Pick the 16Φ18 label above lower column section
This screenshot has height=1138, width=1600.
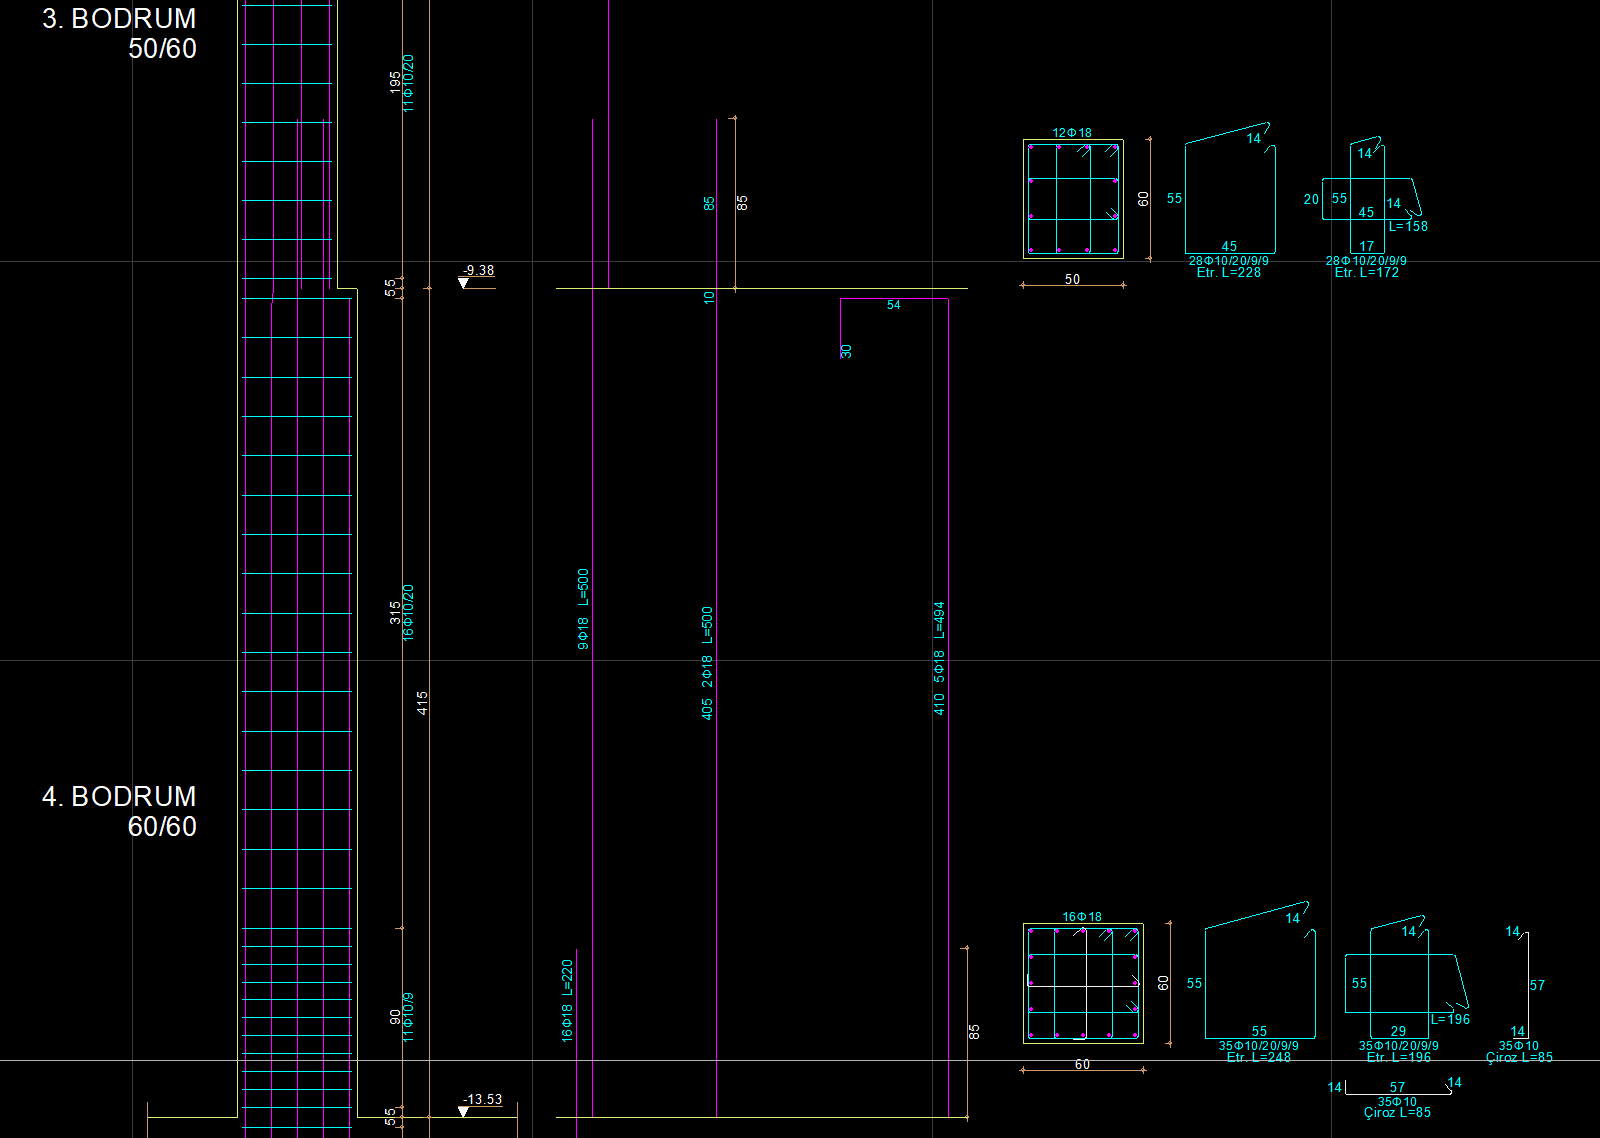pyautogui.click(x=1082, y=916)
